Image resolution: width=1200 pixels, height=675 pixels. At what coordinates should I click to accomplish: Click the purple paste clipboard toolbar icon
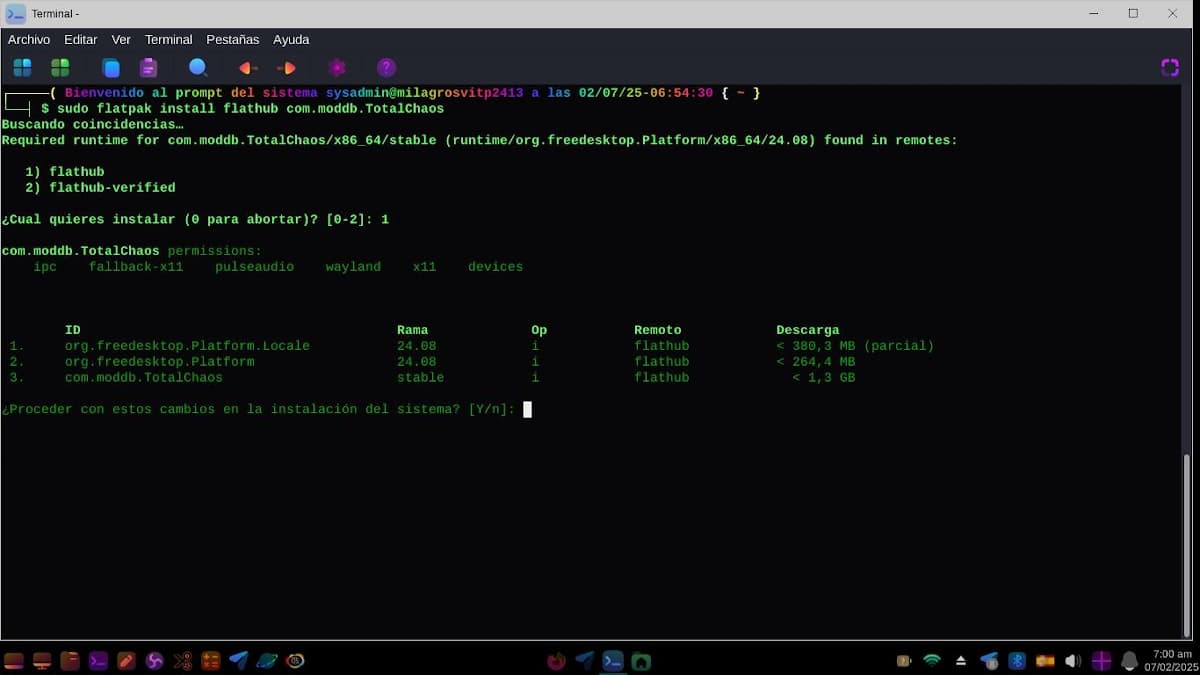[x=148, y=68]
